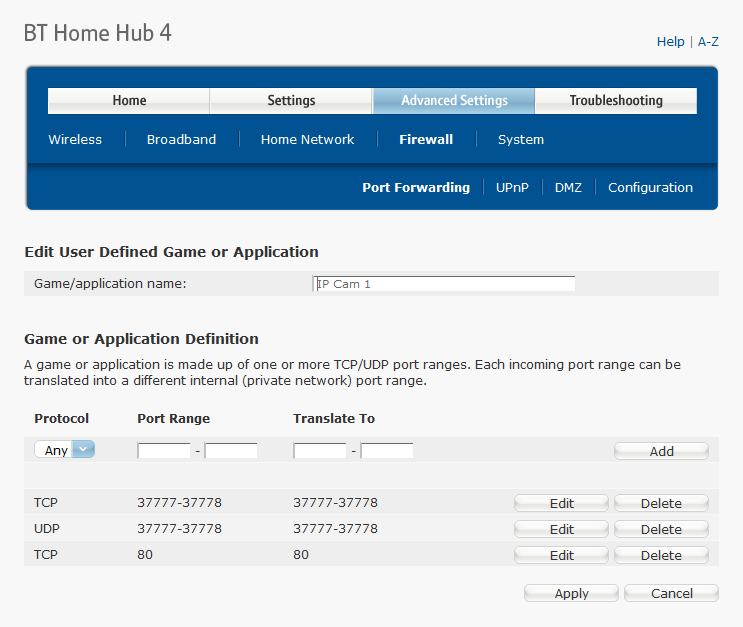Viewport: 743px width, 627px height.
Task: Select the Firewall section
Action: tap(426, 139)
